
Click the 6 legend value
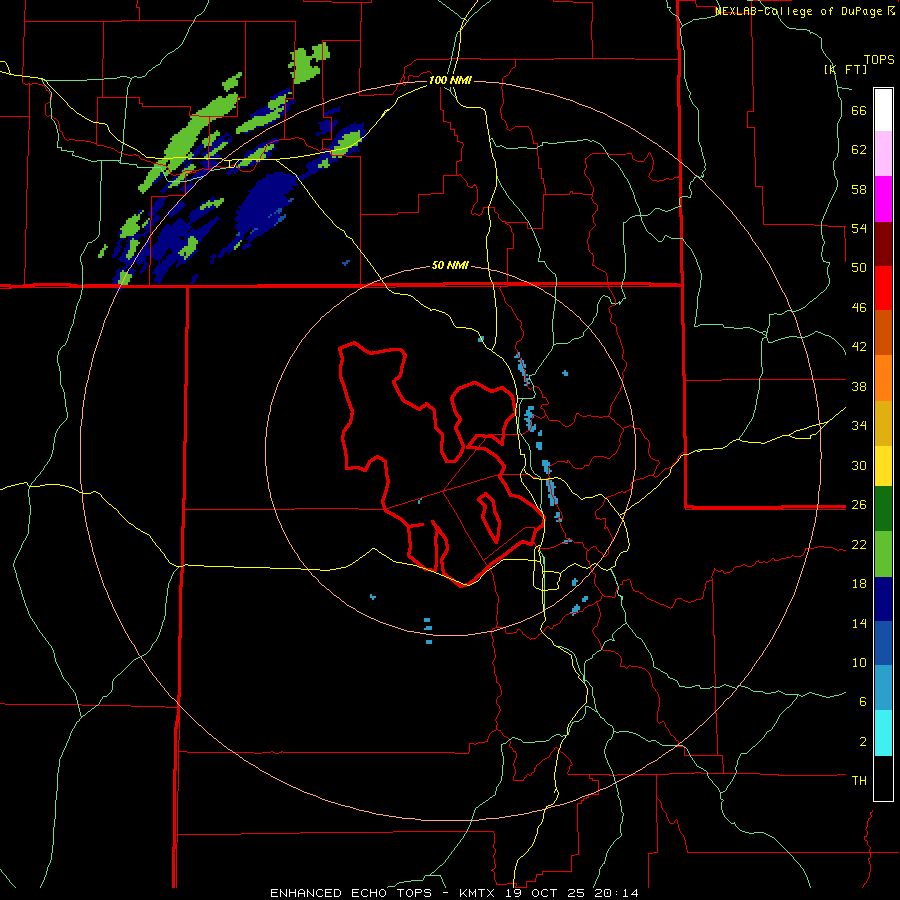(863, 702)
